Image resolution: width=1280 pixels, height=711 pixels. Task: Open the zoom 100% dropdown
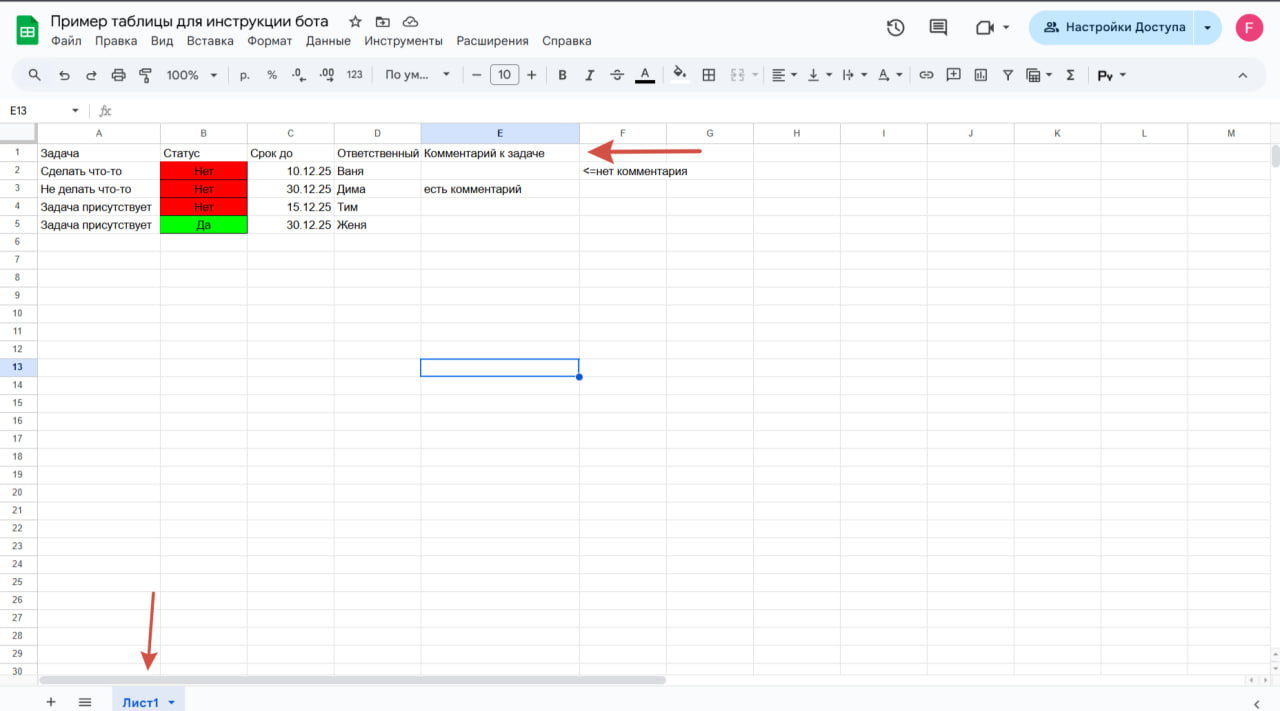(191, 75)
